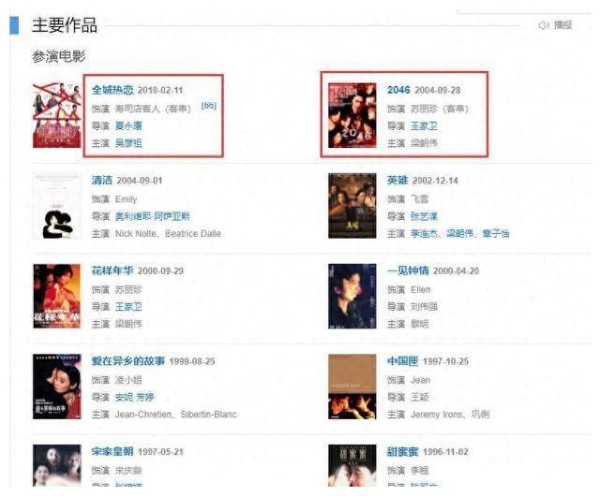Image resolution: width=600 pixels, height=496 pixels.
Task: Open the 清洁 movie poster thumbnail
Action: click(x=57, y=206)
